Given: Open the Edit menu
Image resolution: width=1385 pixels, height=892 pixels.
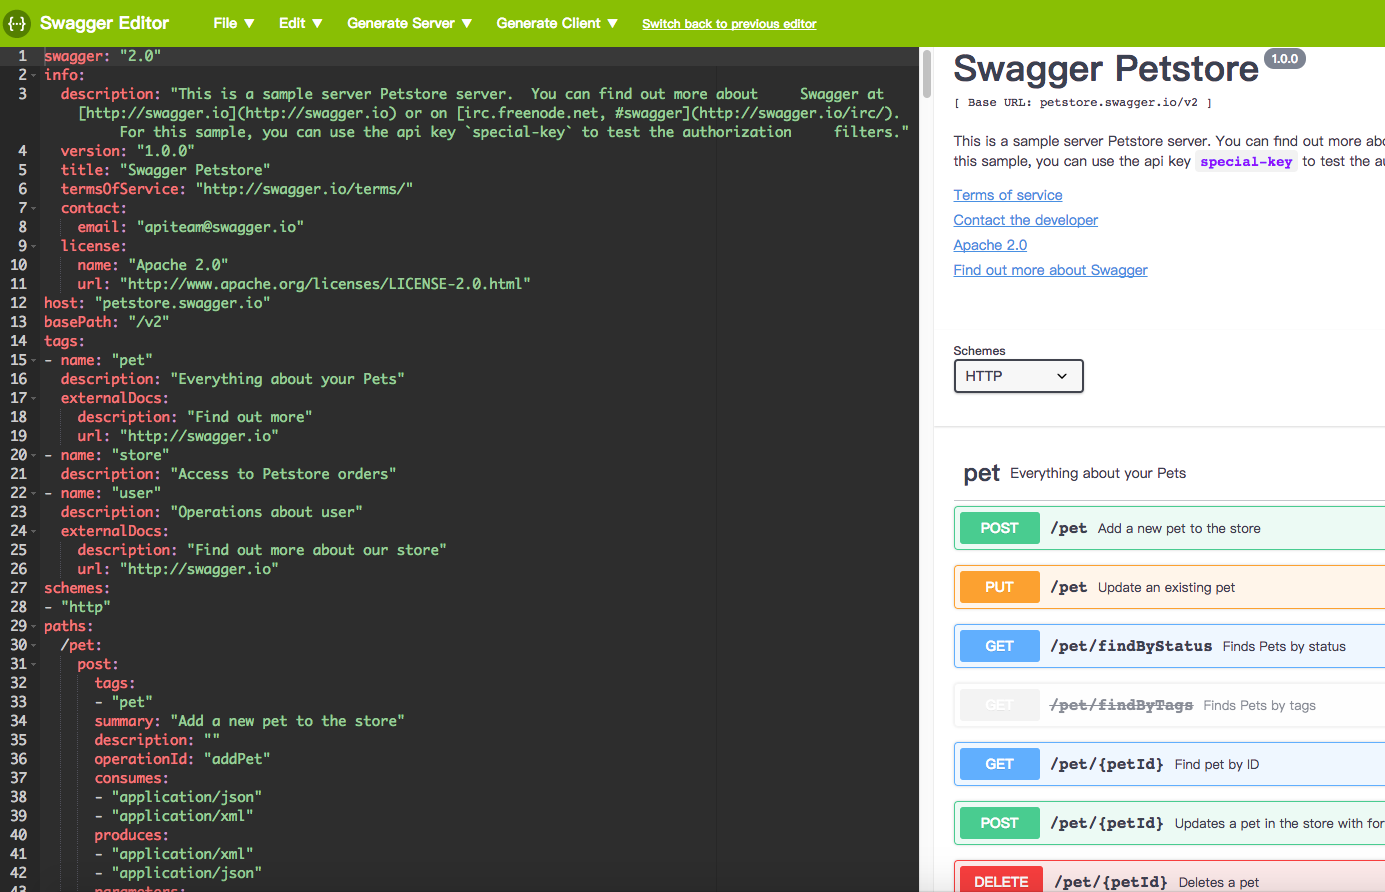Looking at the screenshot, I should [x=300, y=23].
